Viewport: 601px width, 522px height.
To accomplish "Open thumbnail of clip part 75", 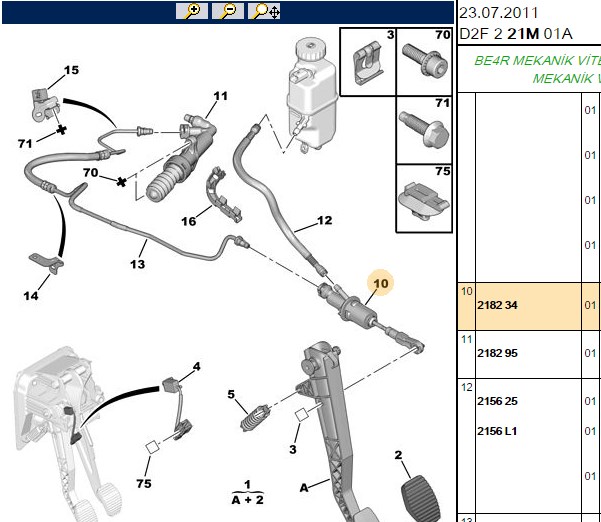I will (x=424, y=199).
